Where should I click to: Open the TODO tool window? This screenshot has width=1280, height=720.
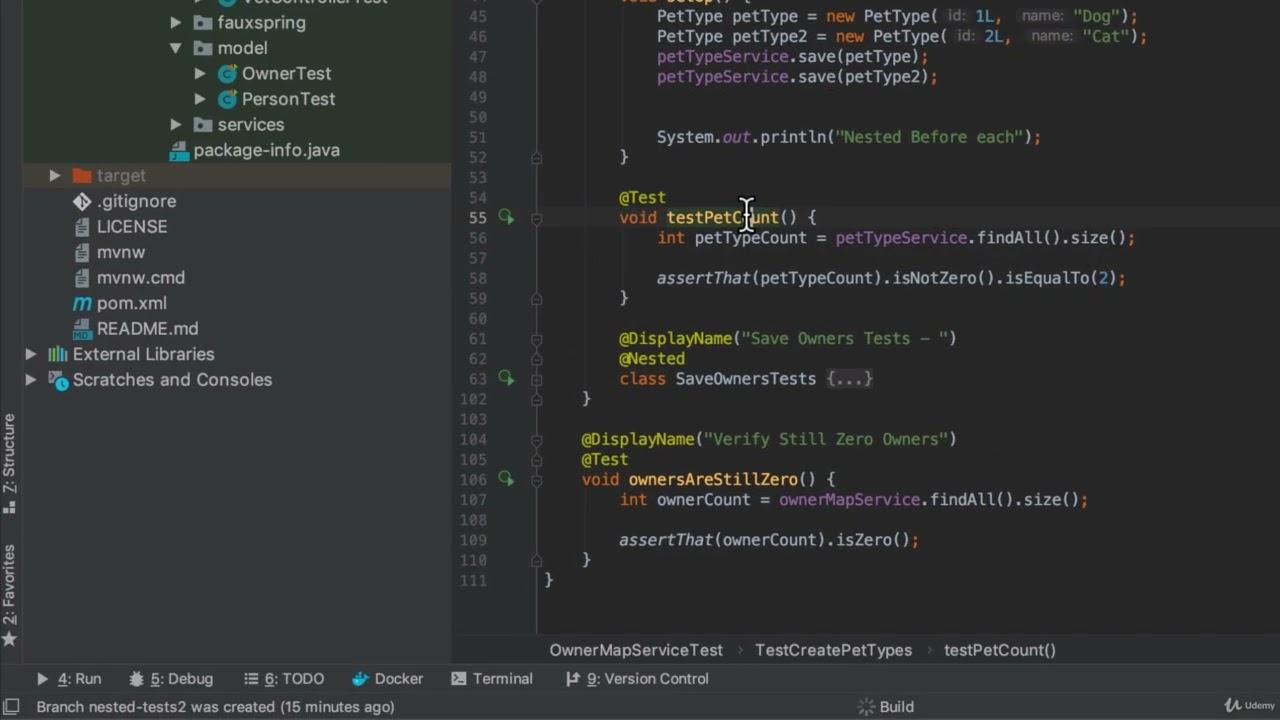click(x=284, y=679)
